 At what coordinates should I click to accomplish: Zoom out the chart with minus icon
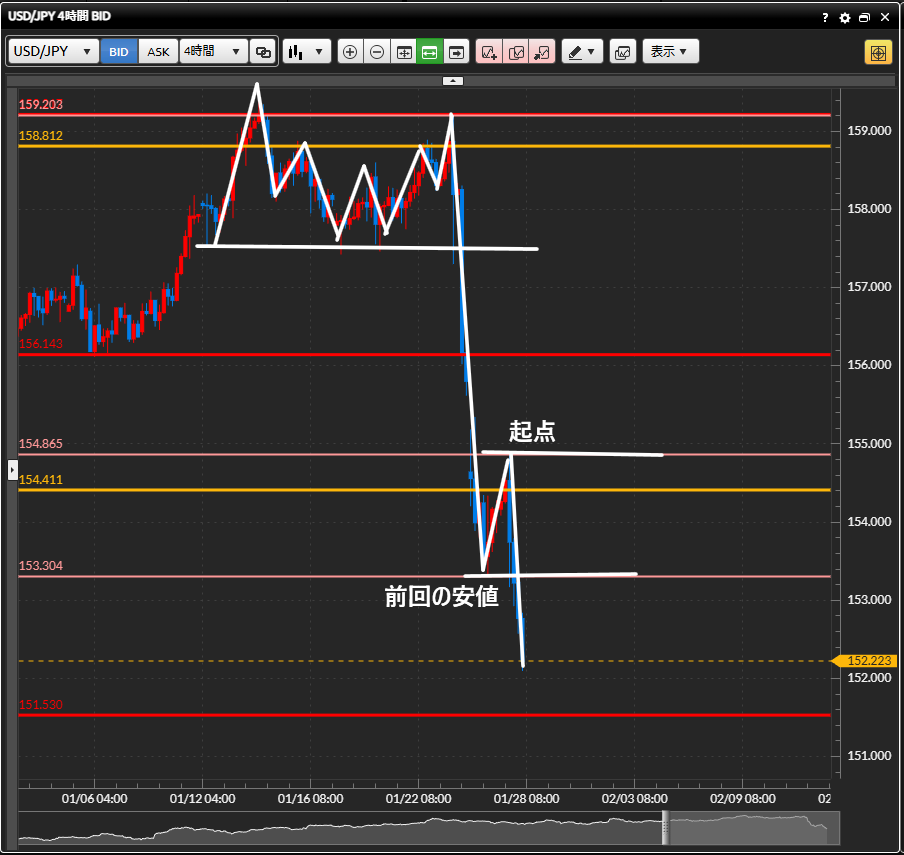pos(377,51)
